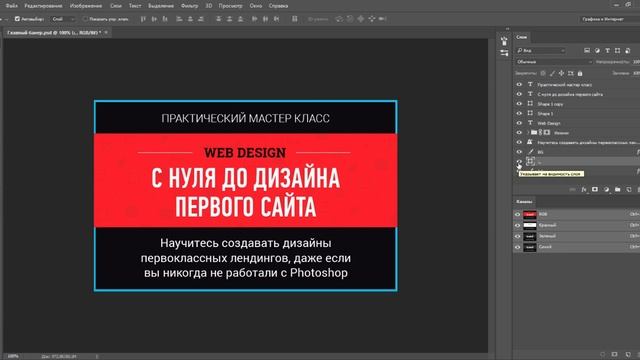
Task: Filter layers by adjustment layers icon
Action: tap(597, 51)
